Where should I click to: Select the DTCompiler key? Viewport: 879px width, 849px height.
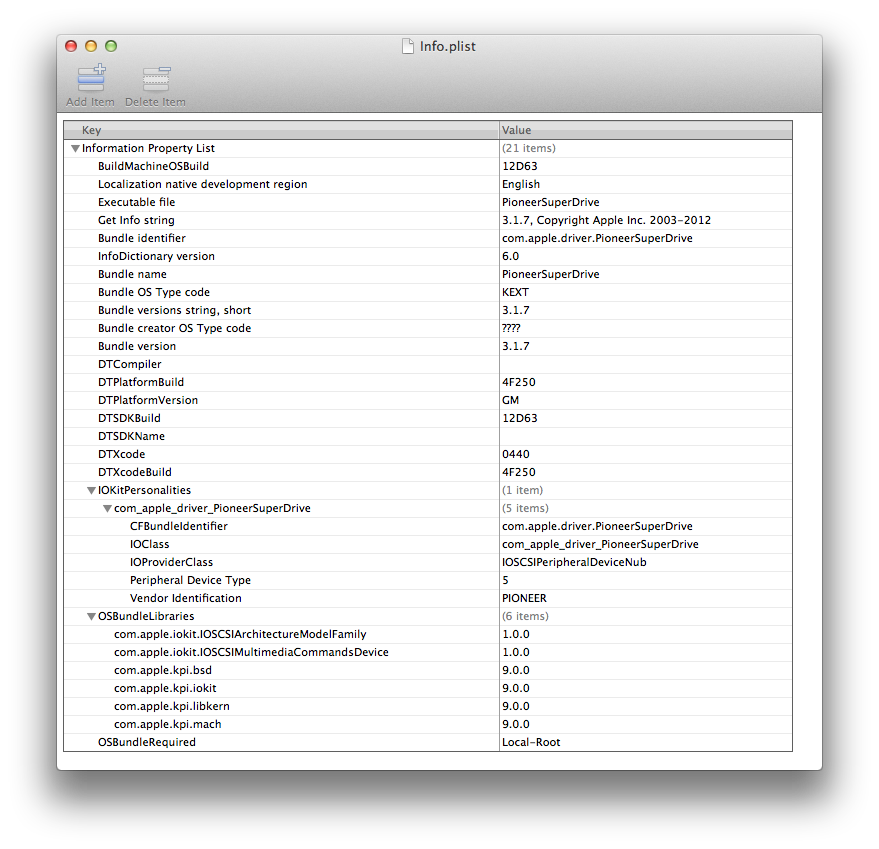tap(129, 364)
